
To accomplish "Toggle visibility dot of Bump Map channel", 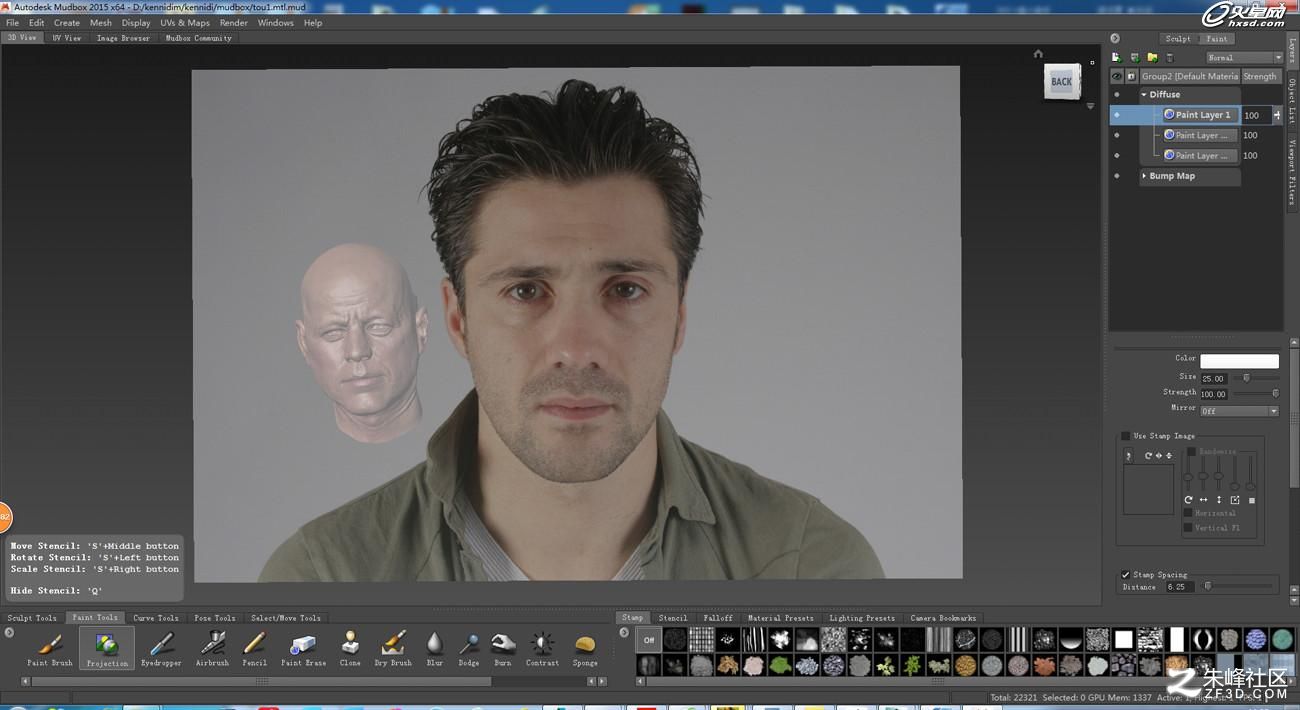I will pos(1117,176).
